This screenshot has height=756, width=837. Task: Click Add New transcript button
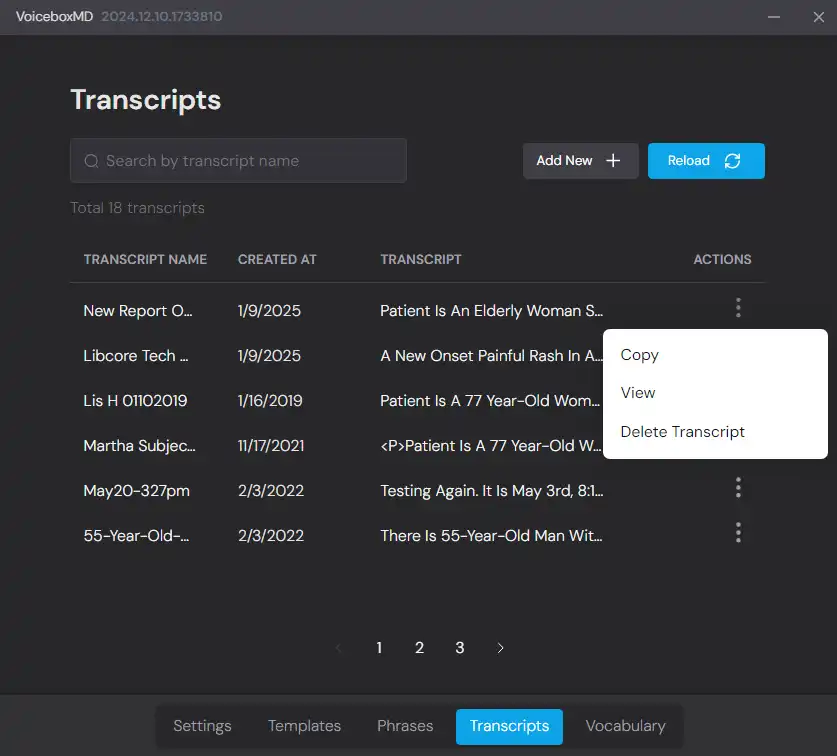pos(580,161)
